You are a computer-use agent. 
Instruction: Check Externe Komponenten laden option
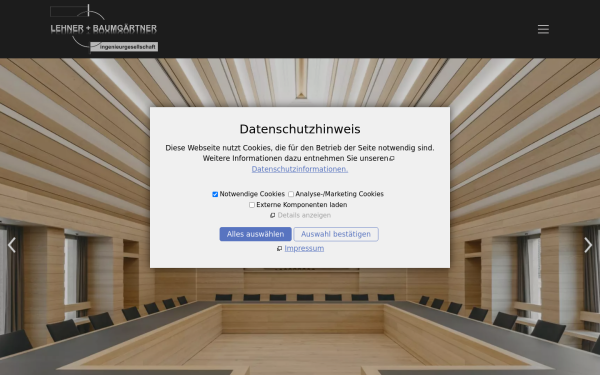pyautogui.click(x=252, y=205)
